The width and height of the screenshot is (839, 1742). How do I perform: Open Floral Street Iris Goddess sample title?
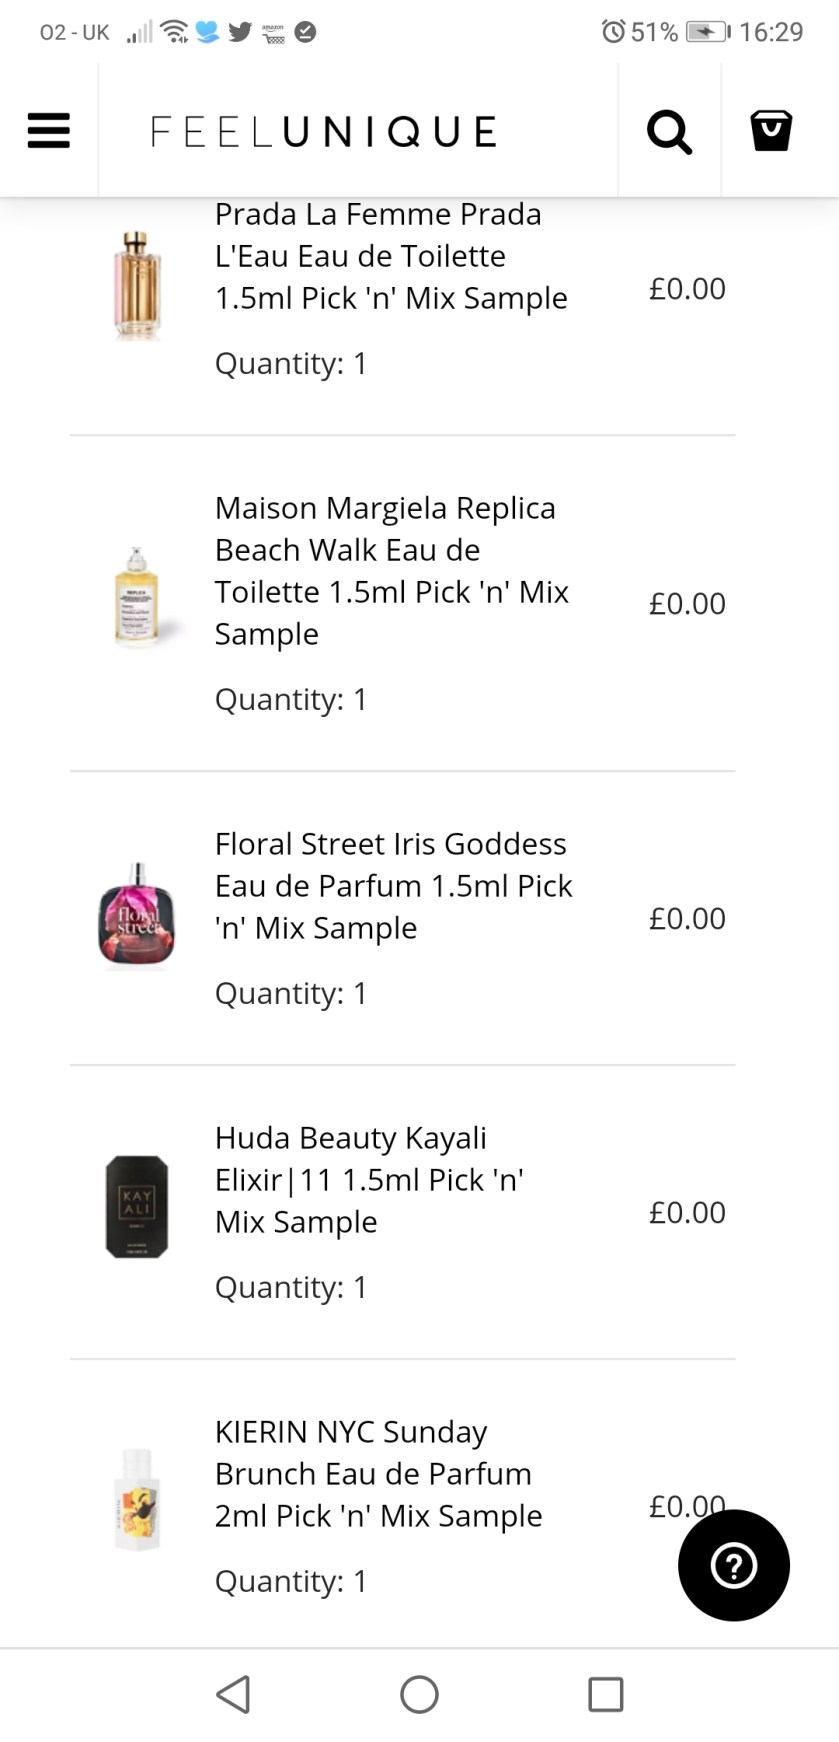(x=393, y=885)
